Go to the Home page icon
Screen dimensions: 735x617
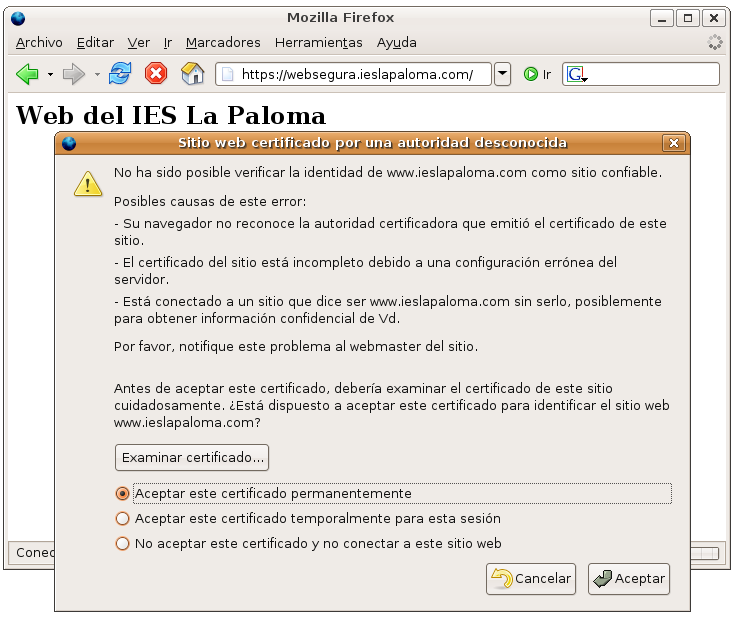pos(193,74)
